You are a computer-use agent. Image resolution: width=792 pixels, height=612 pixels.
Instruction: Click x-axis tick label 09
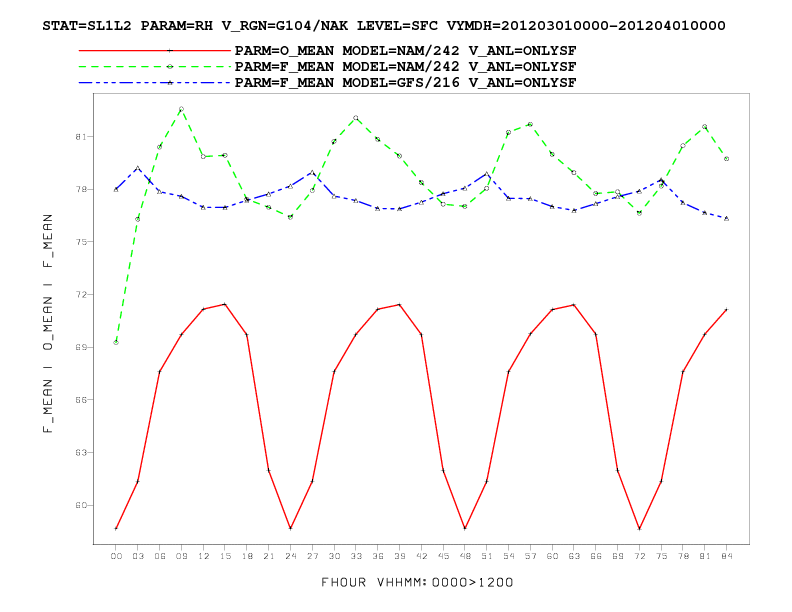pyautogui.click(x=181, y=556)
